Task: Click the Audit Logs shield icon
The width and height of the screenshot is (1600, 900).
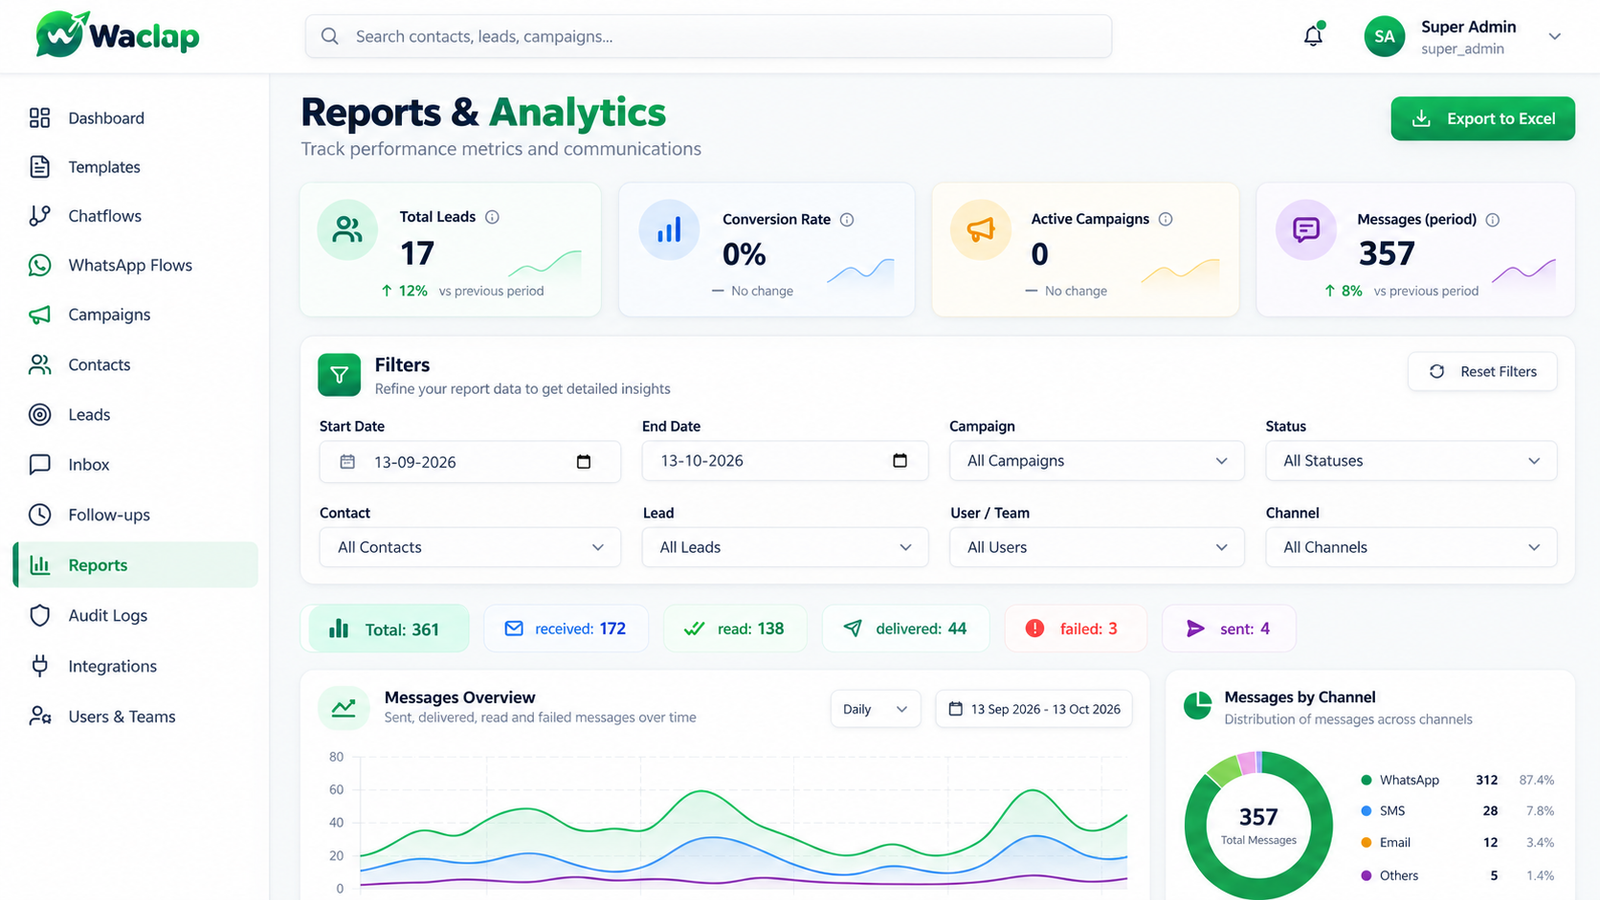Action: coord(40,615)
